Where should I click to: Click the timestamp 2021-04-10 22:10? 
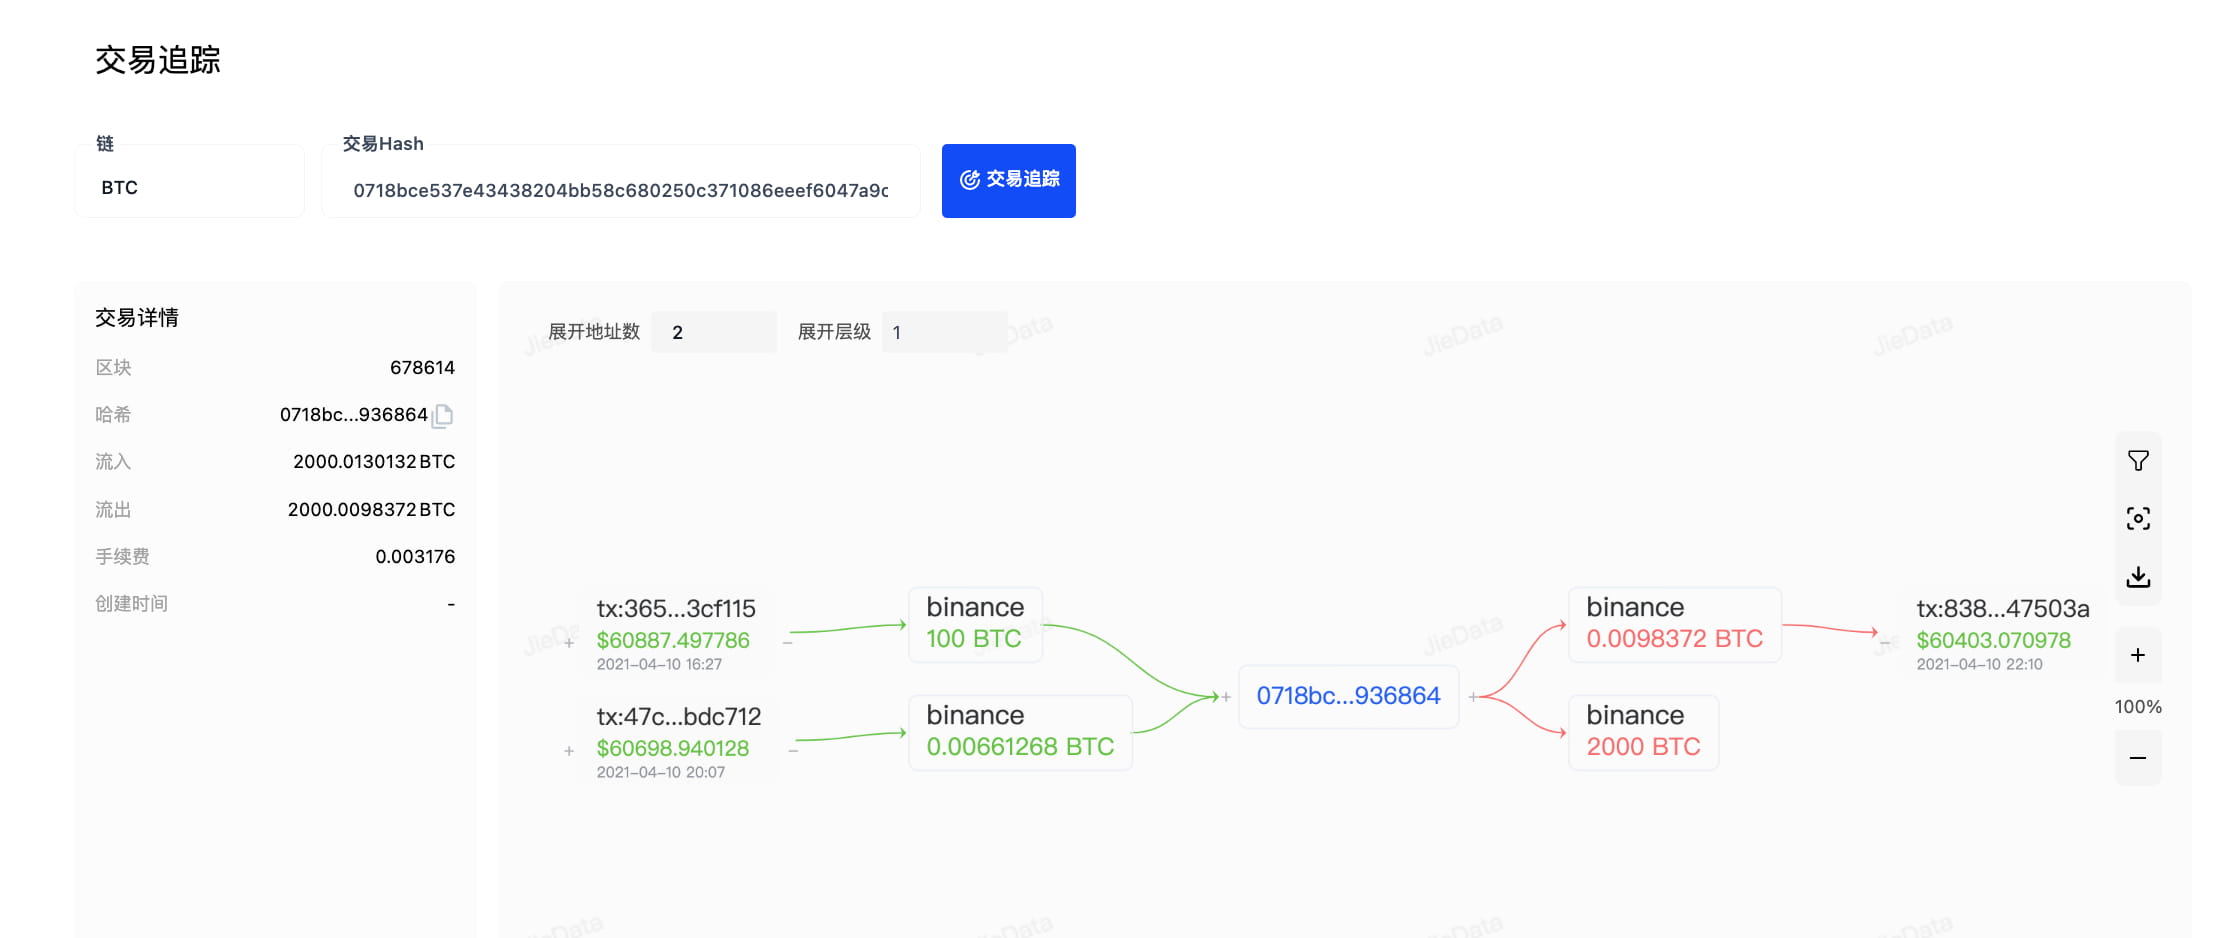click(1979, 664)
